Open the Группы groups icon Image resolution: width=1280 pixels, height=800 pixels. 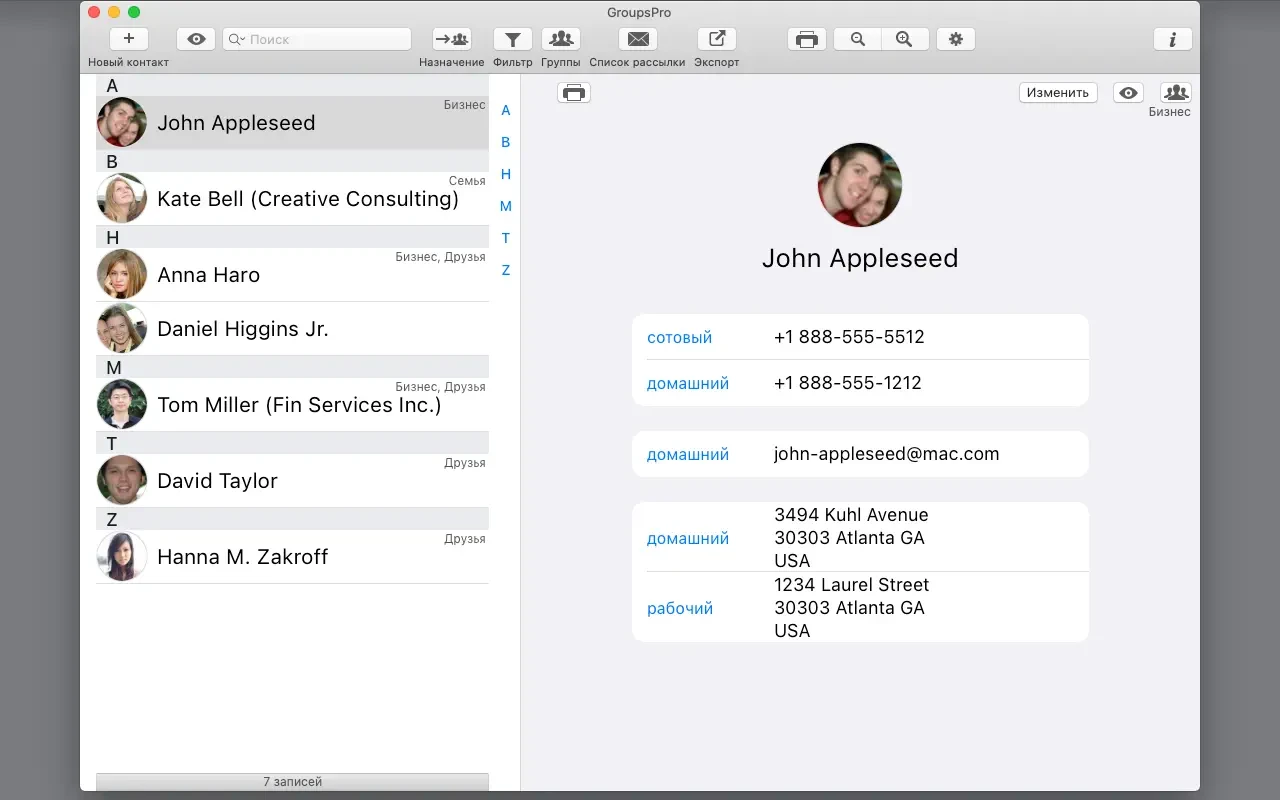pyautogui.click(x=561, y=39)
